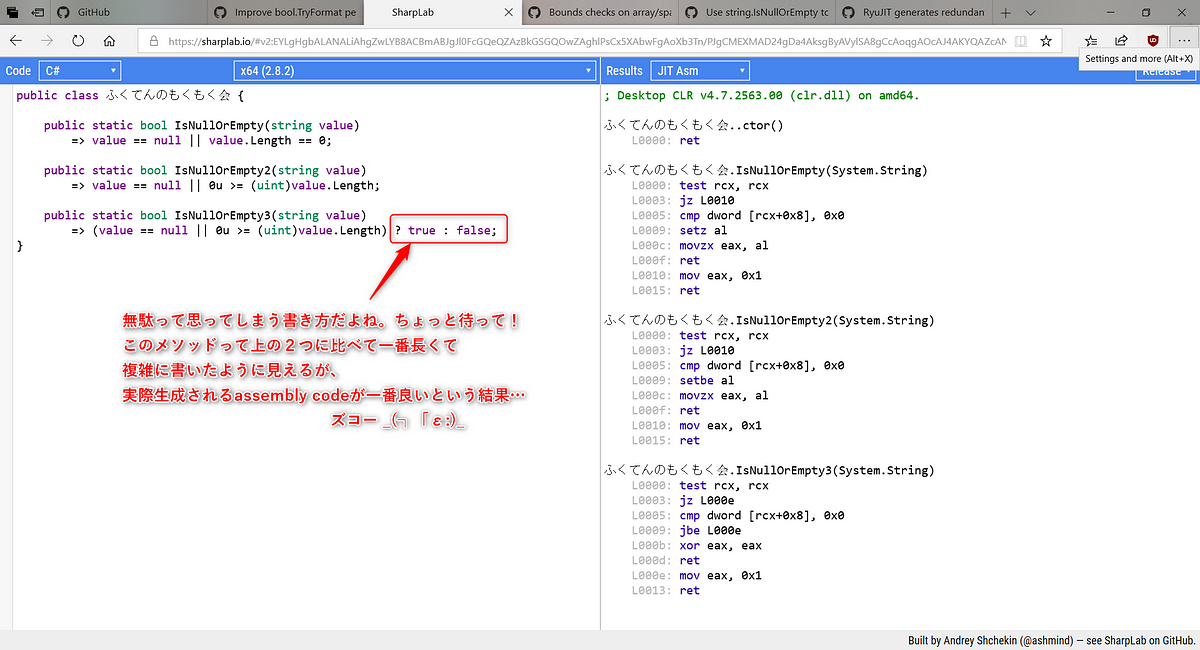The height and width of the screenshot is (650, 1200).
Task: Switch to Improve bool.TryFormat tab
Action: tap(284, 12)
